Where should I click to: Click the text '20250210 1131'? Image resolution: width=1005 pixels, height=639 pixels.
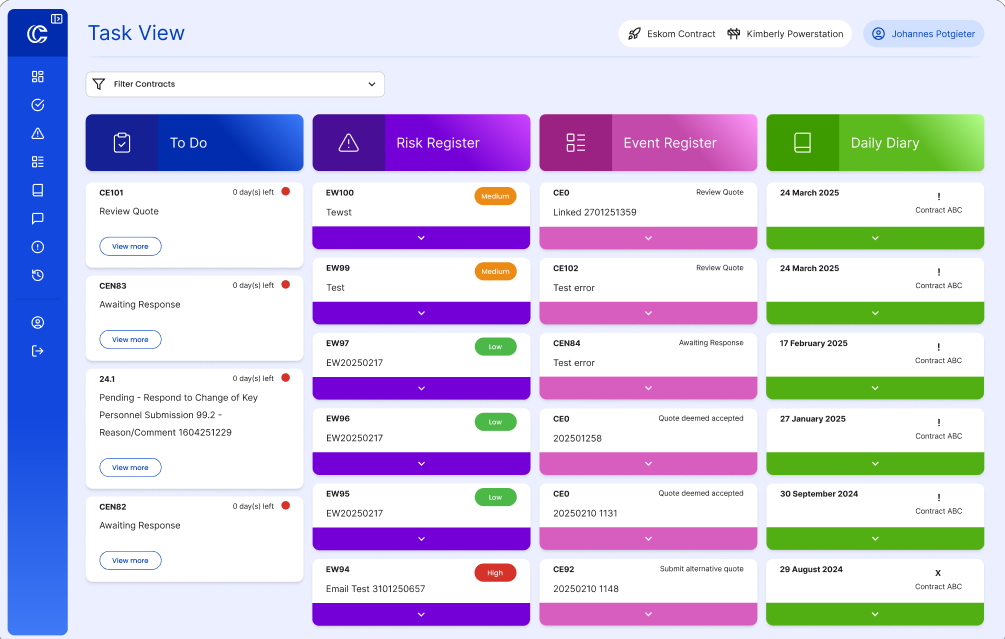point(585,513)
